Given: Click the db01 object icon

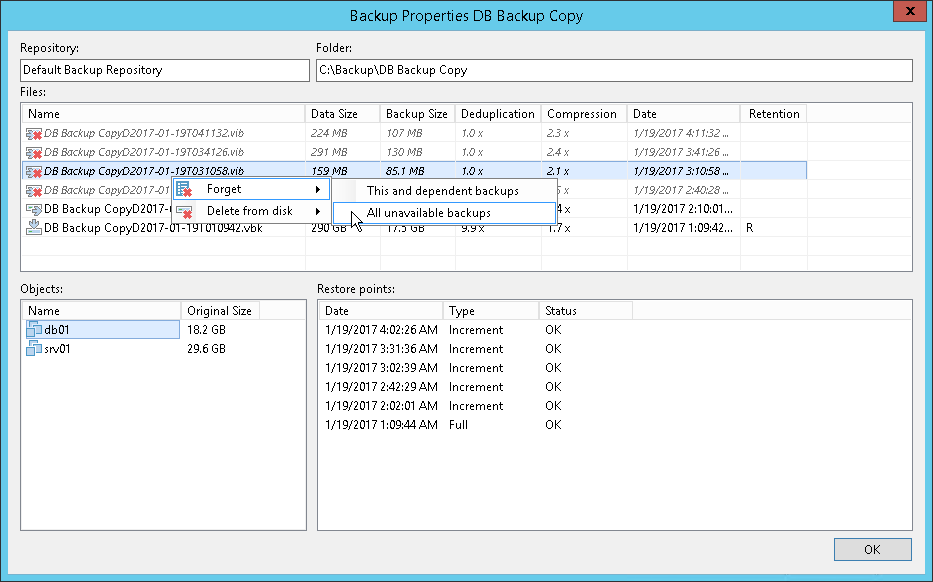Looking at the screenshot, I should coord(35,330).
